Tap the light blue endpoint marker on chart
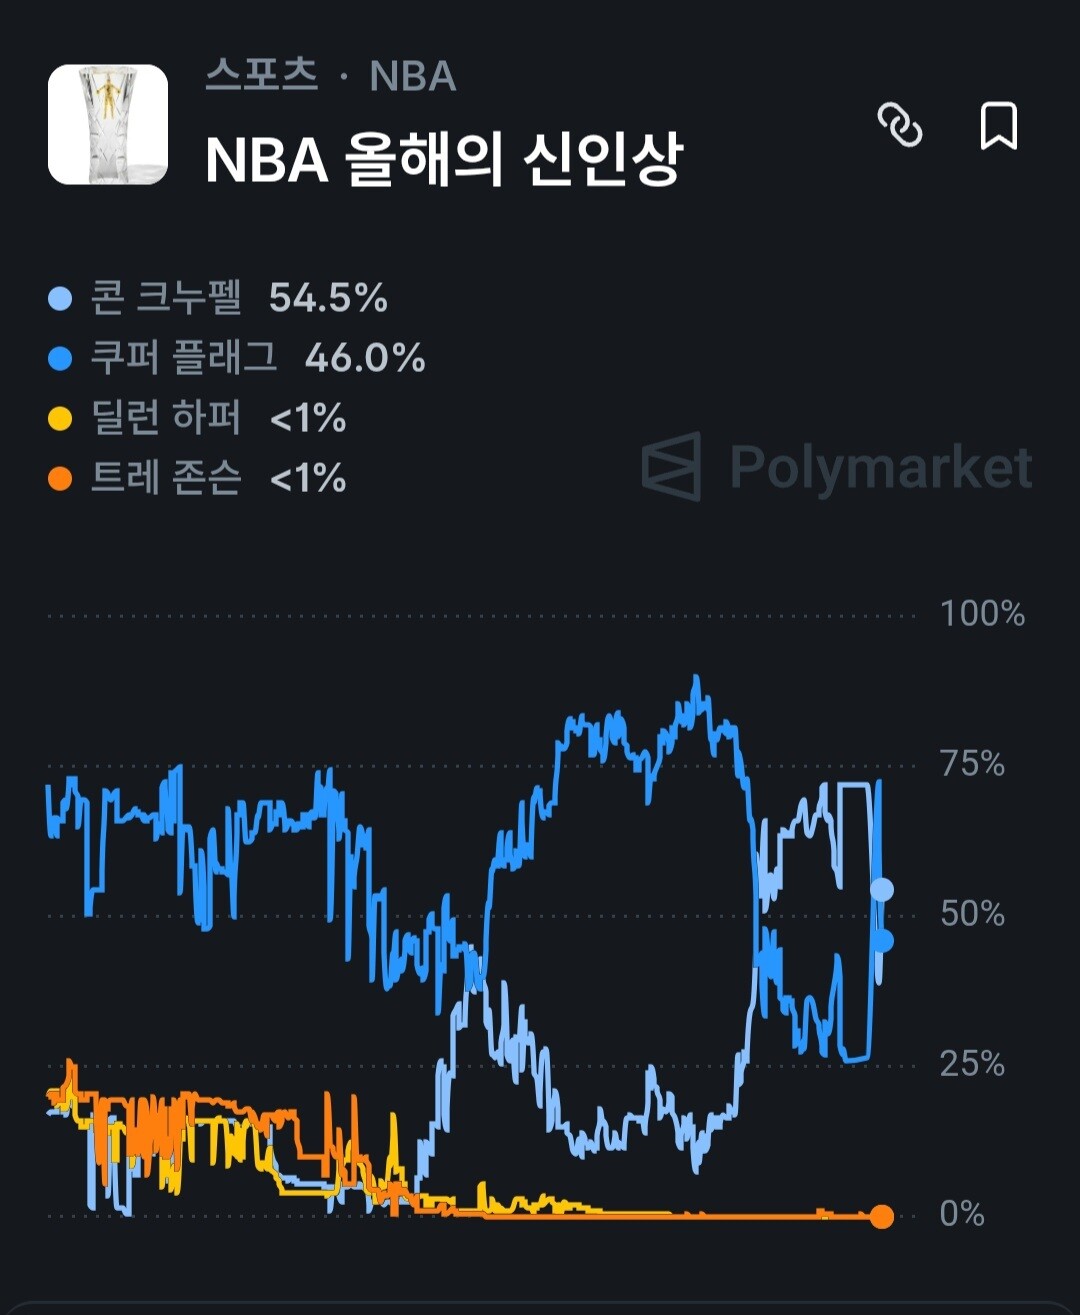This screenshot has height=1315, width=1080. click(x=881, y=889)
